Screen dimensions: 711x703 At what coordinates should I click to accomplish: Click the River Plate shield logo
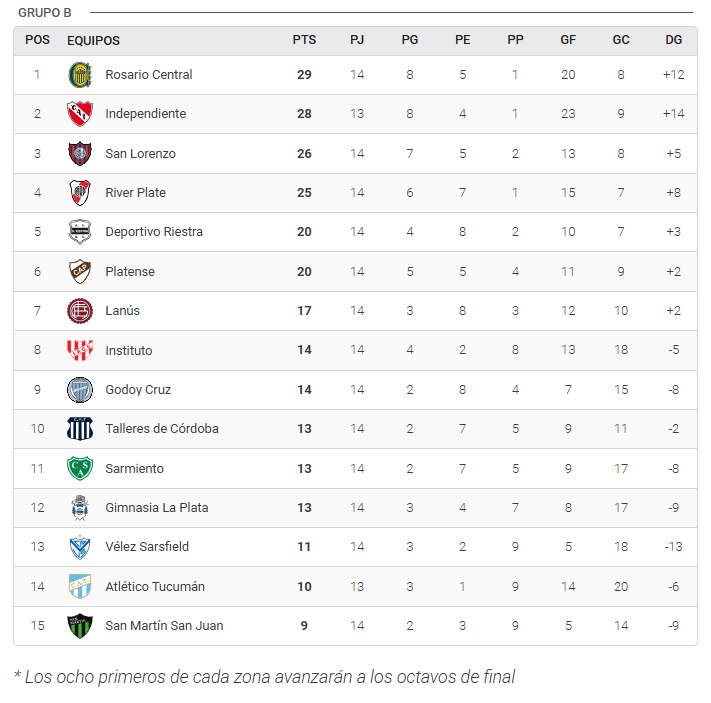pyautogui.click(x=79, y=193)
